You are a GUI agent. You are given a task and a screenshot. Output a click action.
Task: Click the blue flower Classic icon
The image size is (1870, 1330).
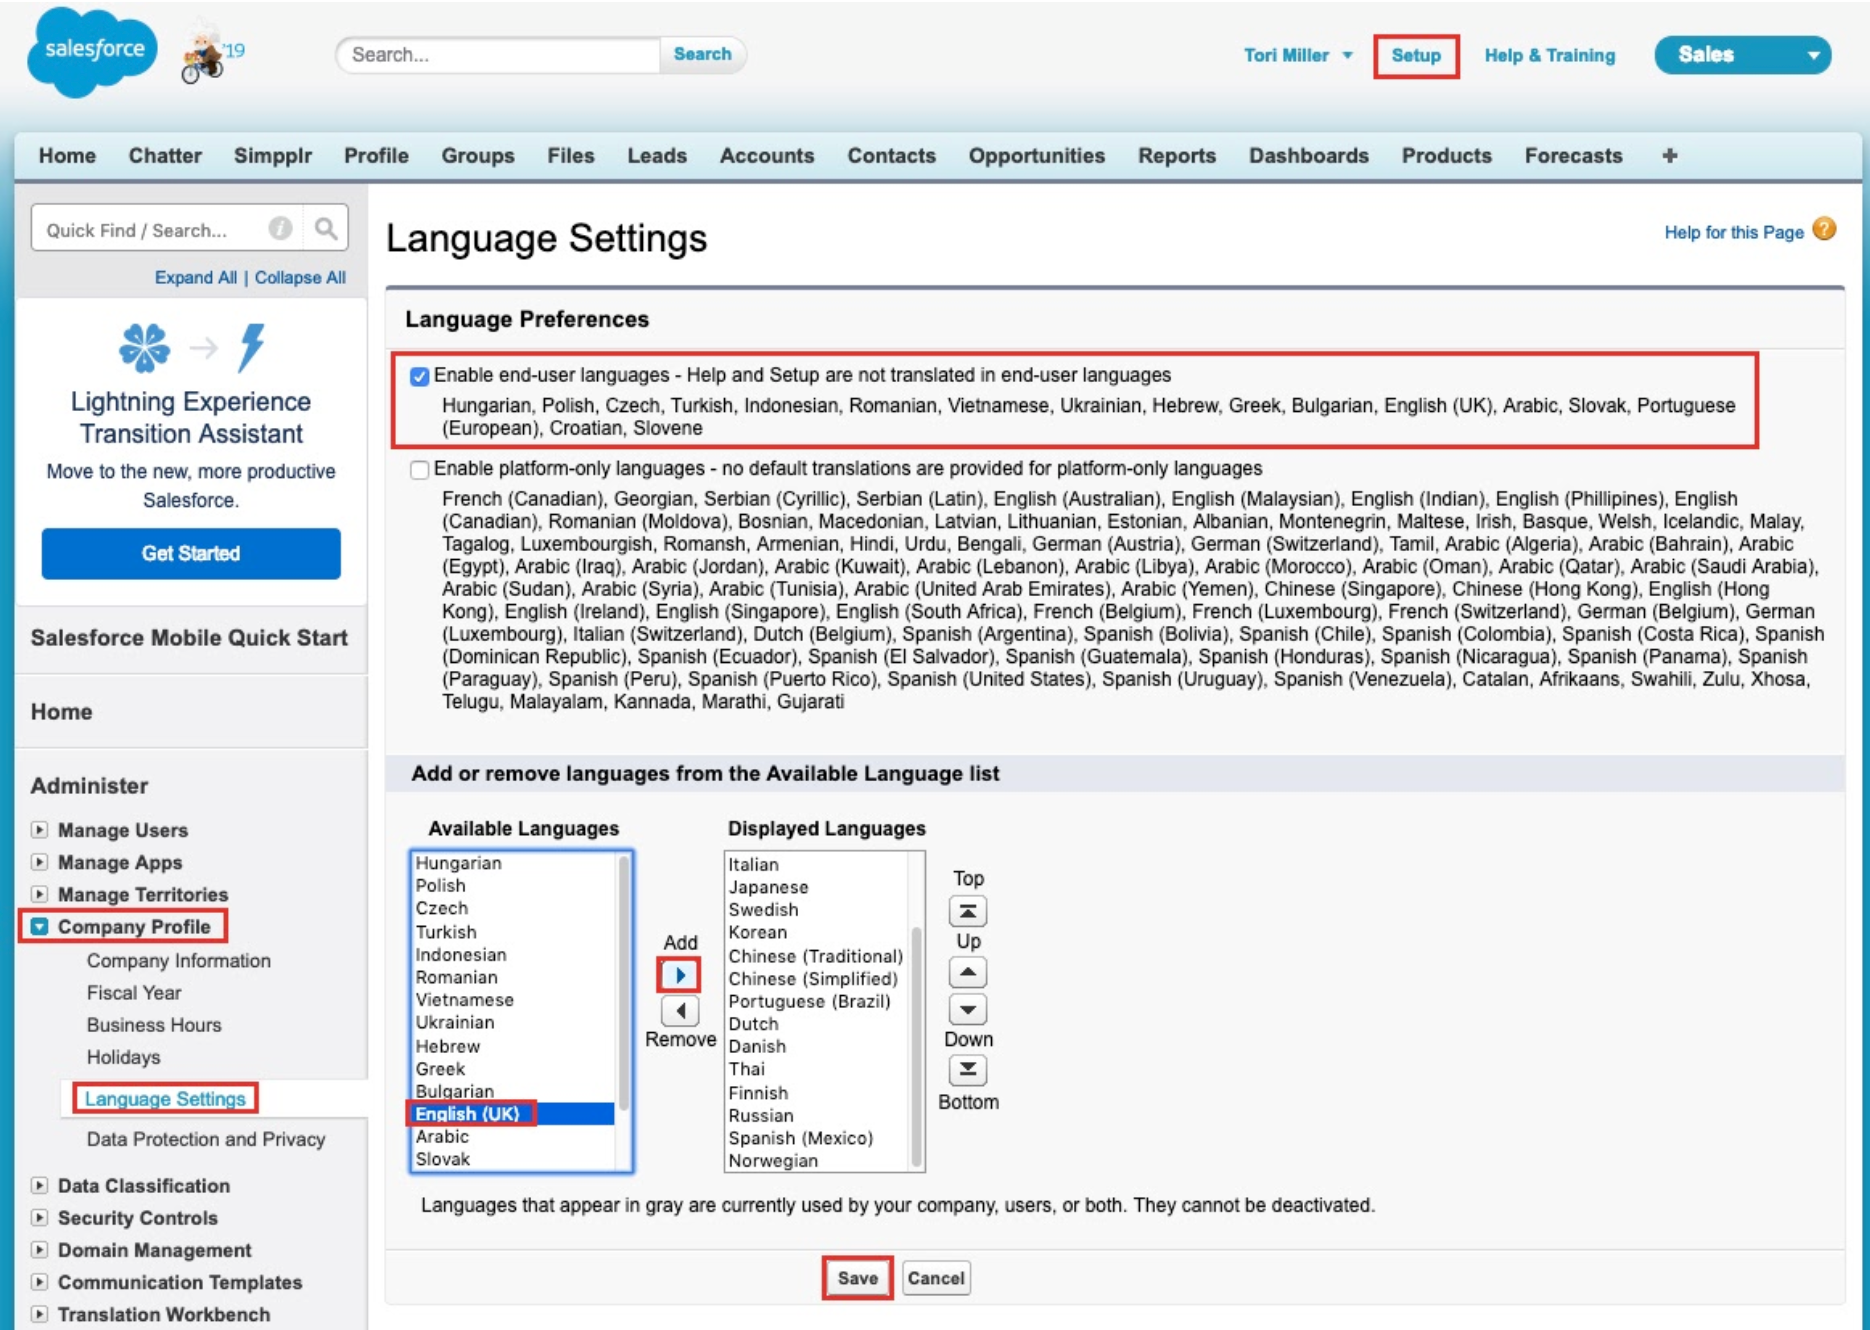pos(145,347)
